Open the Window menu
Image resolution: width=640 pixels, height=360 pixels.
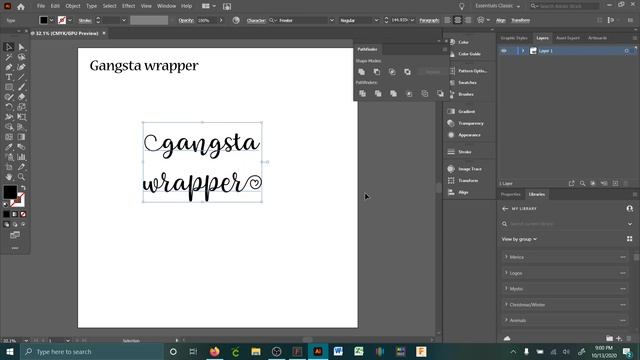(167, 6)
